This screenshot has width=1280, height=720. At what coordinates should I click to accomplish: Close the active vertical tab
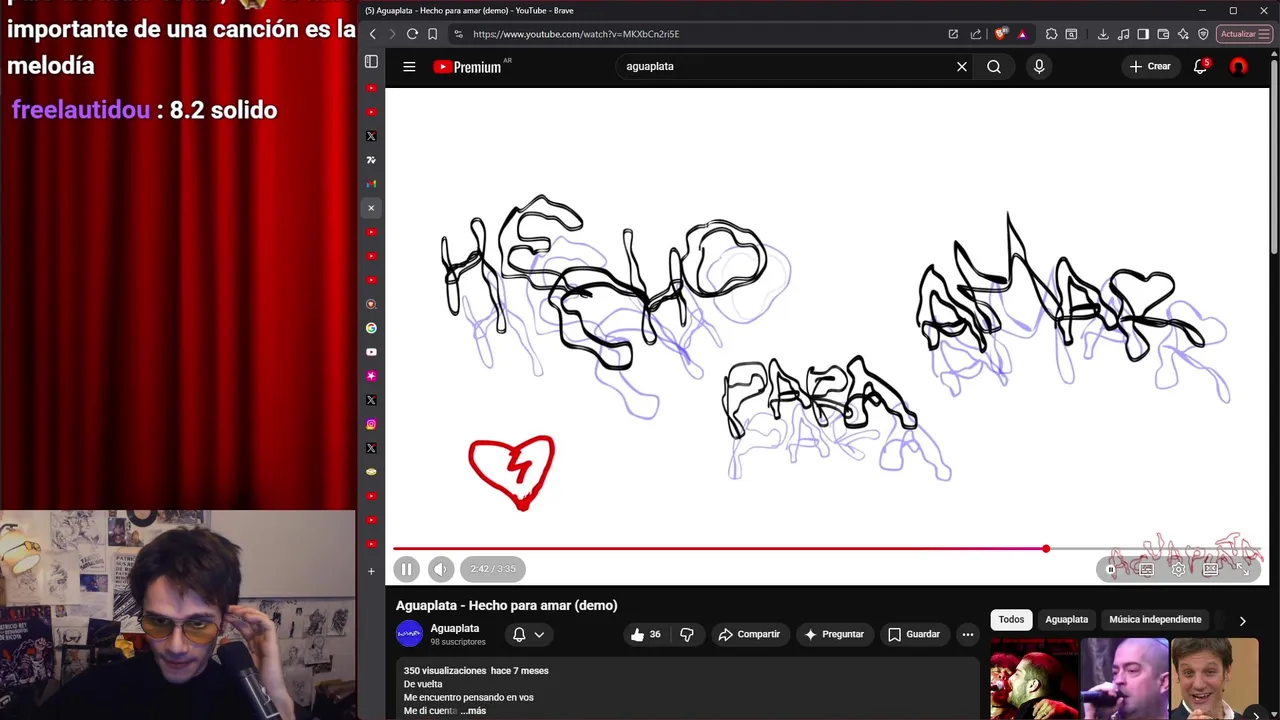pyautogui.click(x=371, y=208)
